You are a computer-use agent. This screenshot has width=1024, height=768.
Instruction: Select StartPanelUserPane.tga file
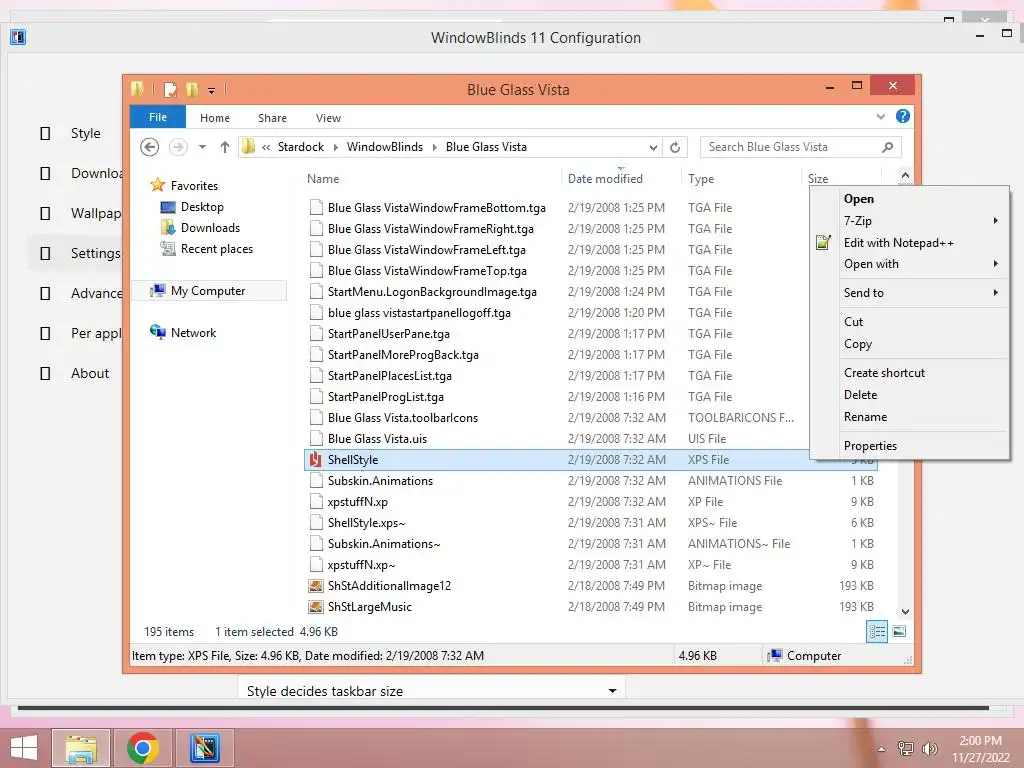click(x=389, y=334)
